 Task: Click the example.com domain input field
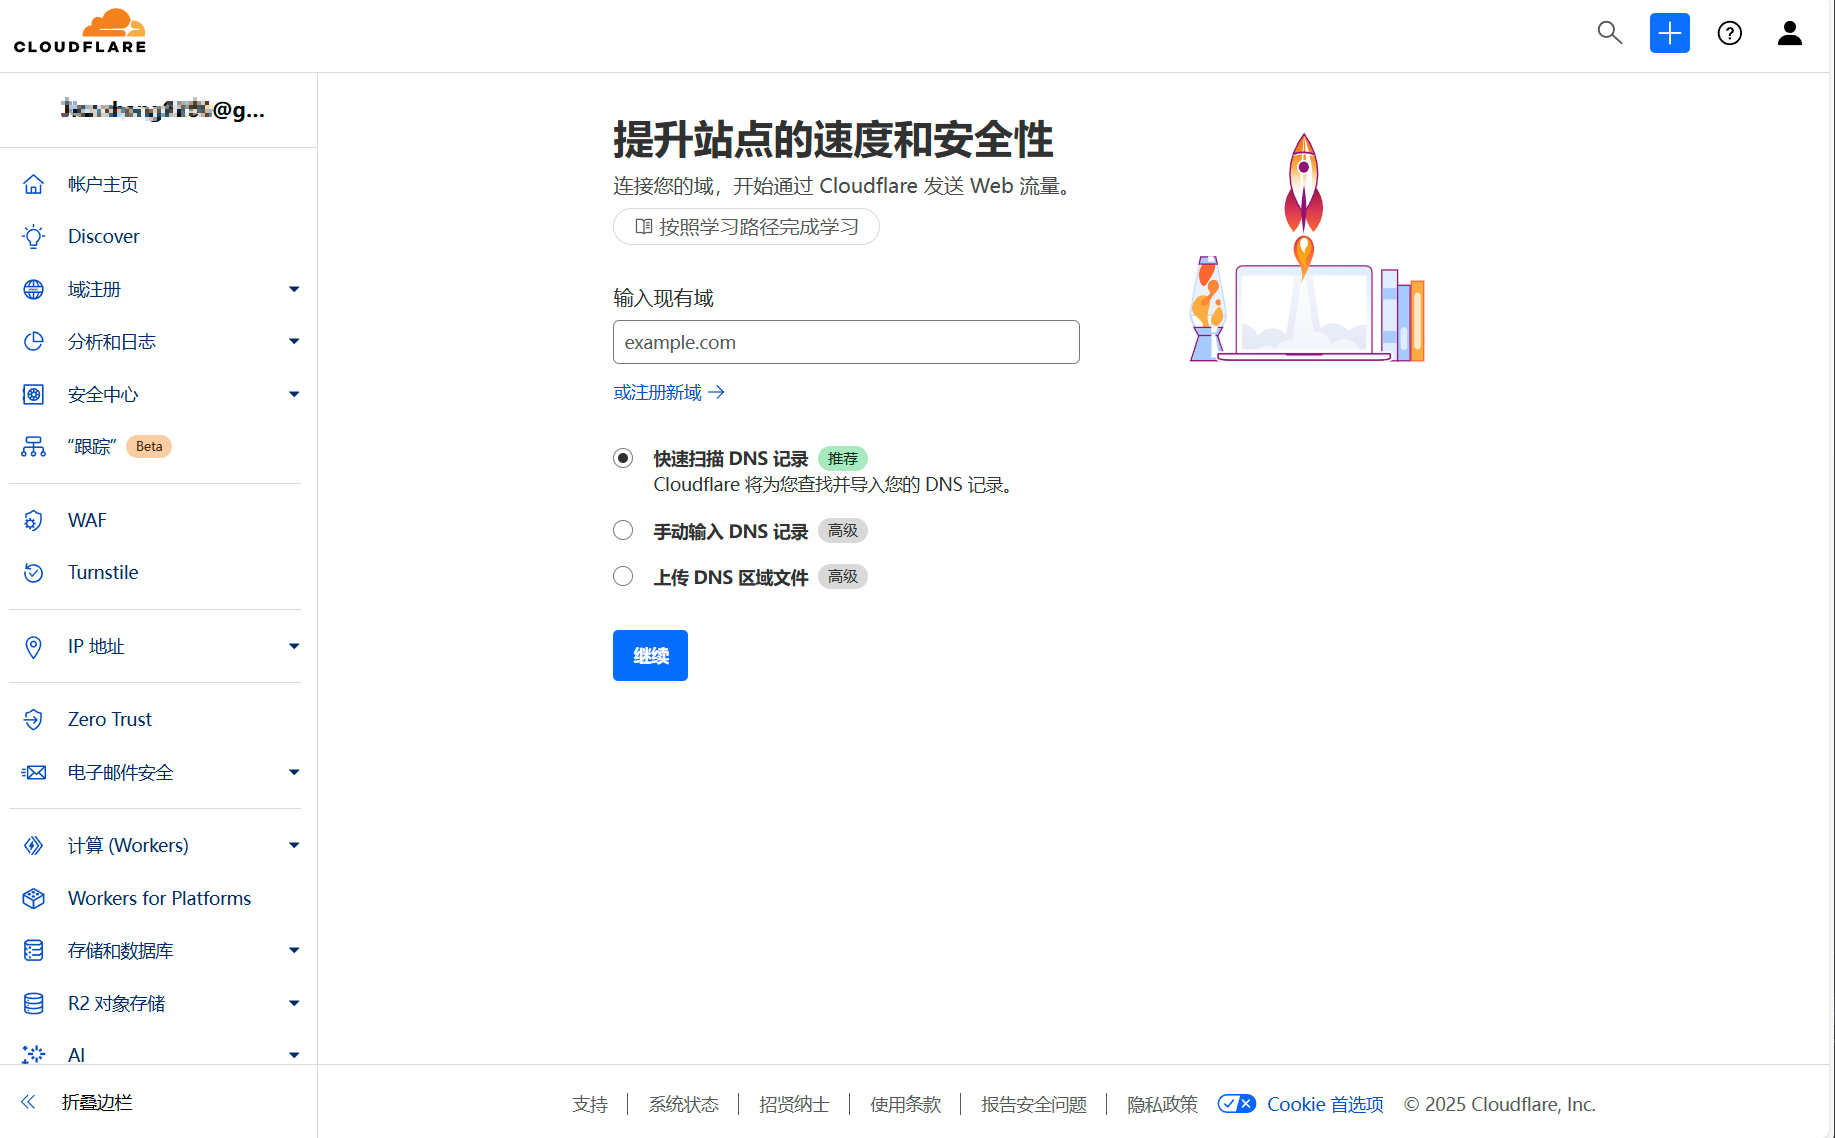pos(846,342)
